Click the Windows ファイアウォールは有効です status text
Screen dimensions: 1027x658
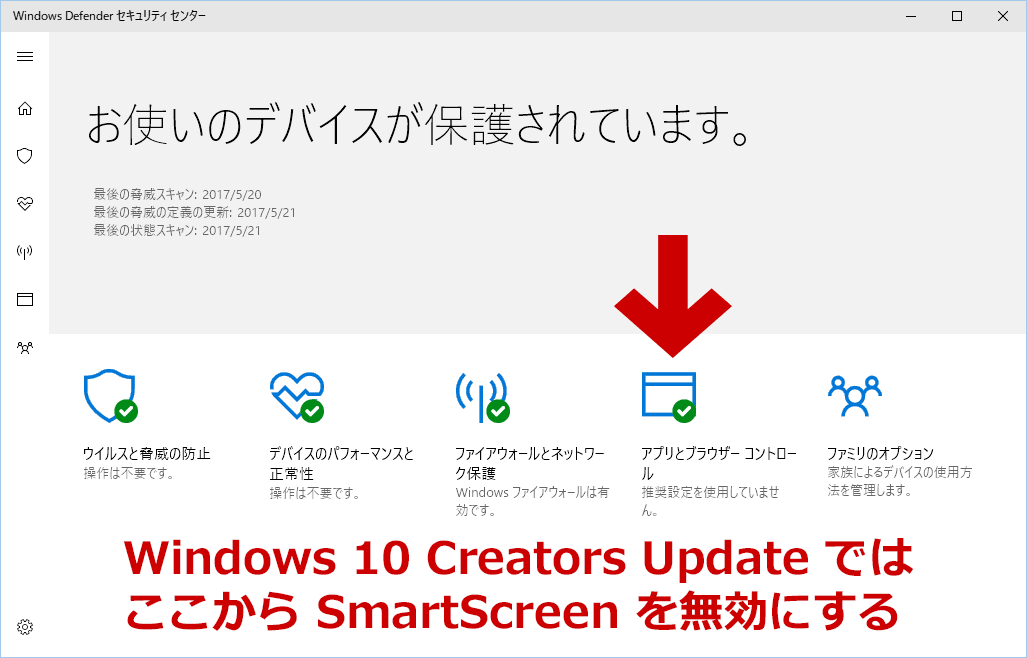pyautogui.click(x=532, y=501)
